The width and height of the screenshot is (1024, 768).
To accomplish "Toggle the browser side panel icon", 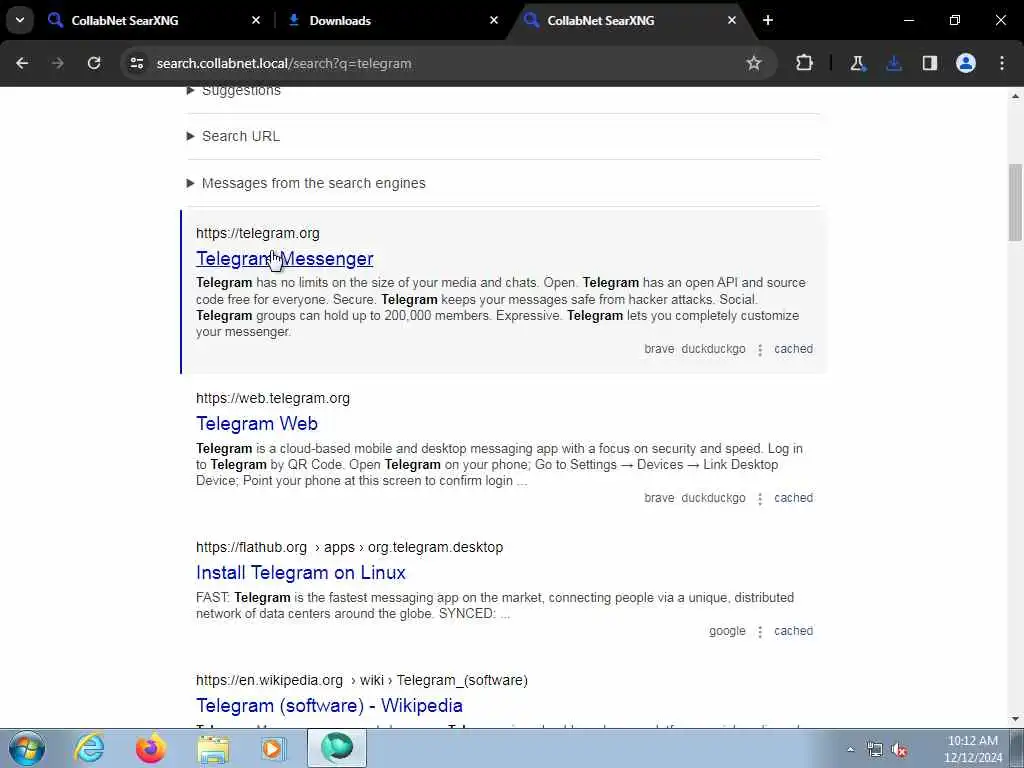I will (x=930, y=63).
